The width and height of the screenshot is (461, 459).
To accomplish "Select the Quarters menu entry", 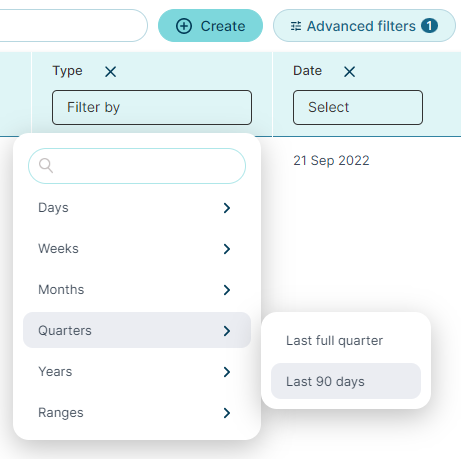I will tap(137, 330).
